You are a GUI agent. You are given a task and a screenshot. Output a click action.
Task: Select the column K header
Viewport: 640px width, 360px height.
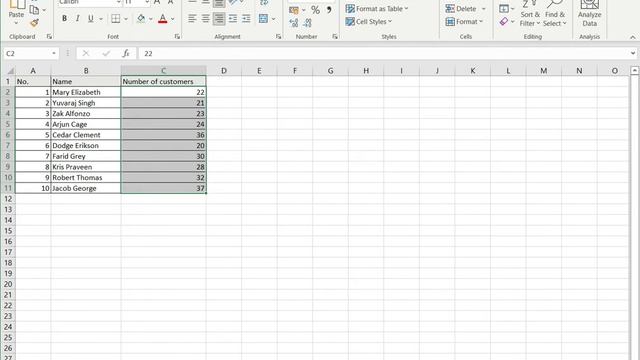point(473,71)
